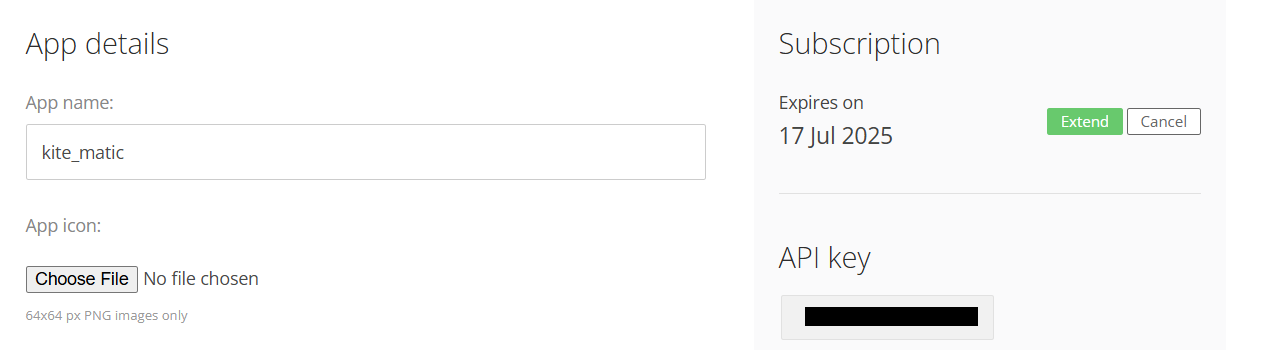Click the API key heading

point(824,258)
